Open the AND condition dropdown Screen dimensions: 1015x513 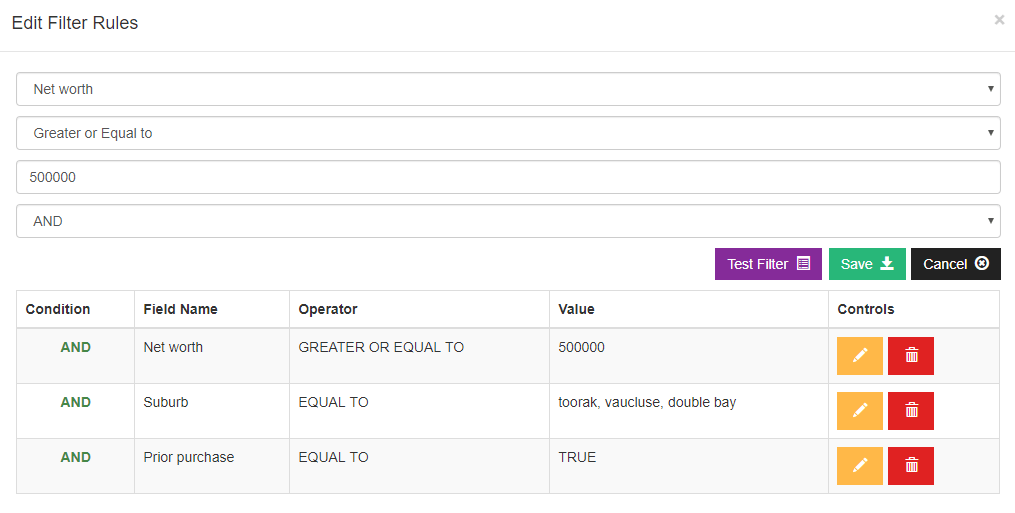coord(508,222)
